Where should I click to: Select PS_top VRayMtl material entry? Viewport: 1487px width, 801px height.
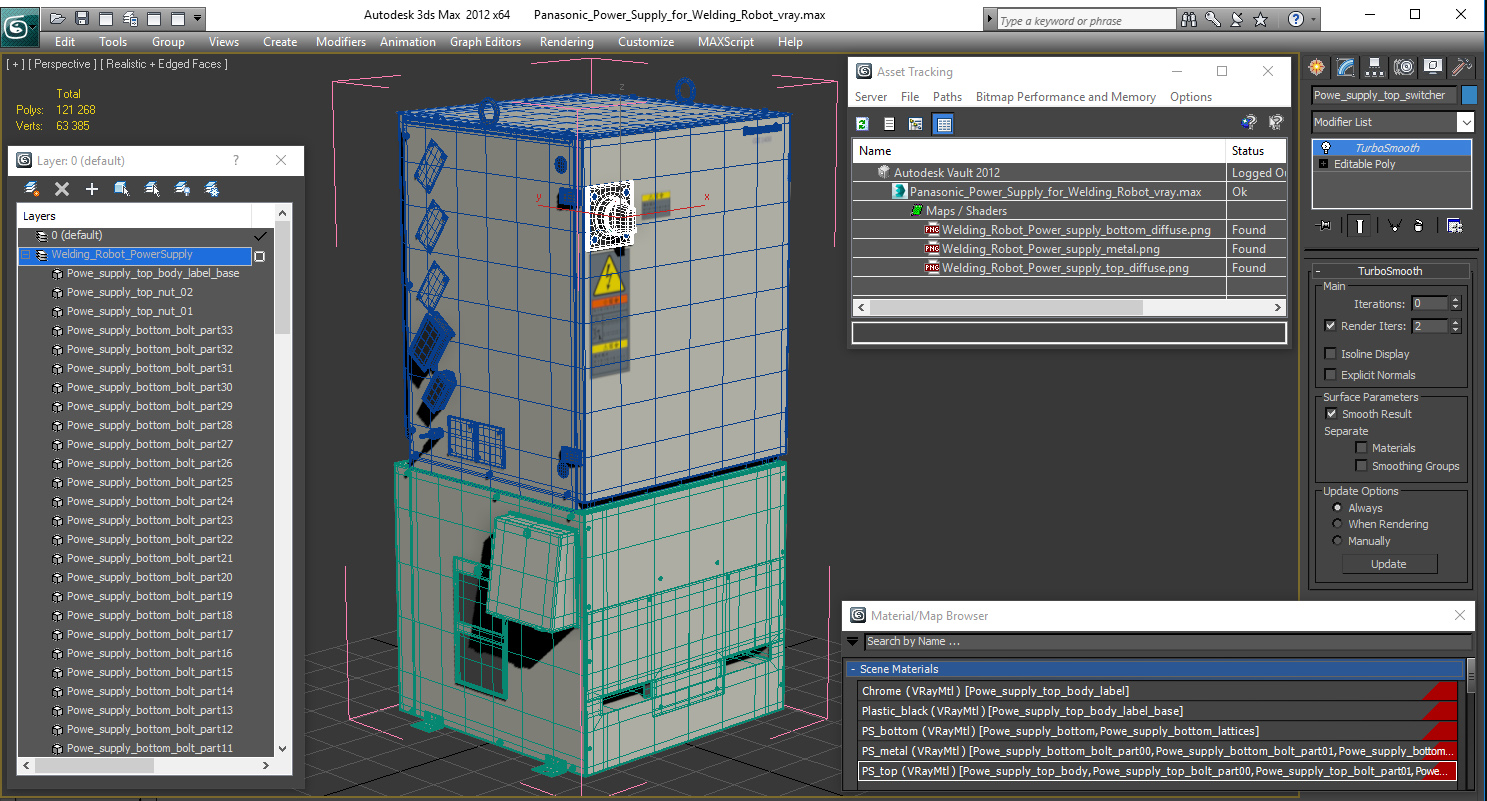click(1157, 771)
